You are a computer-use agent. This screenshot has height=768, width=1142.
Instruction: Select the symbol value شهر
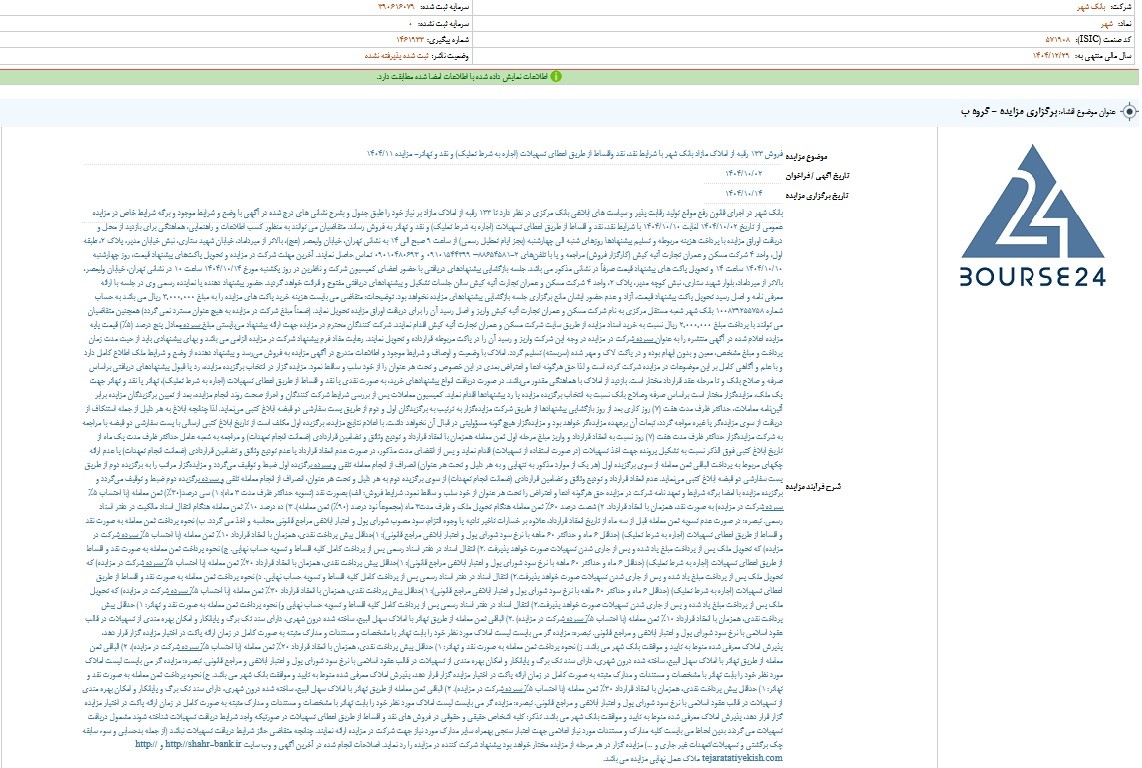click(x=1106, y=23)
